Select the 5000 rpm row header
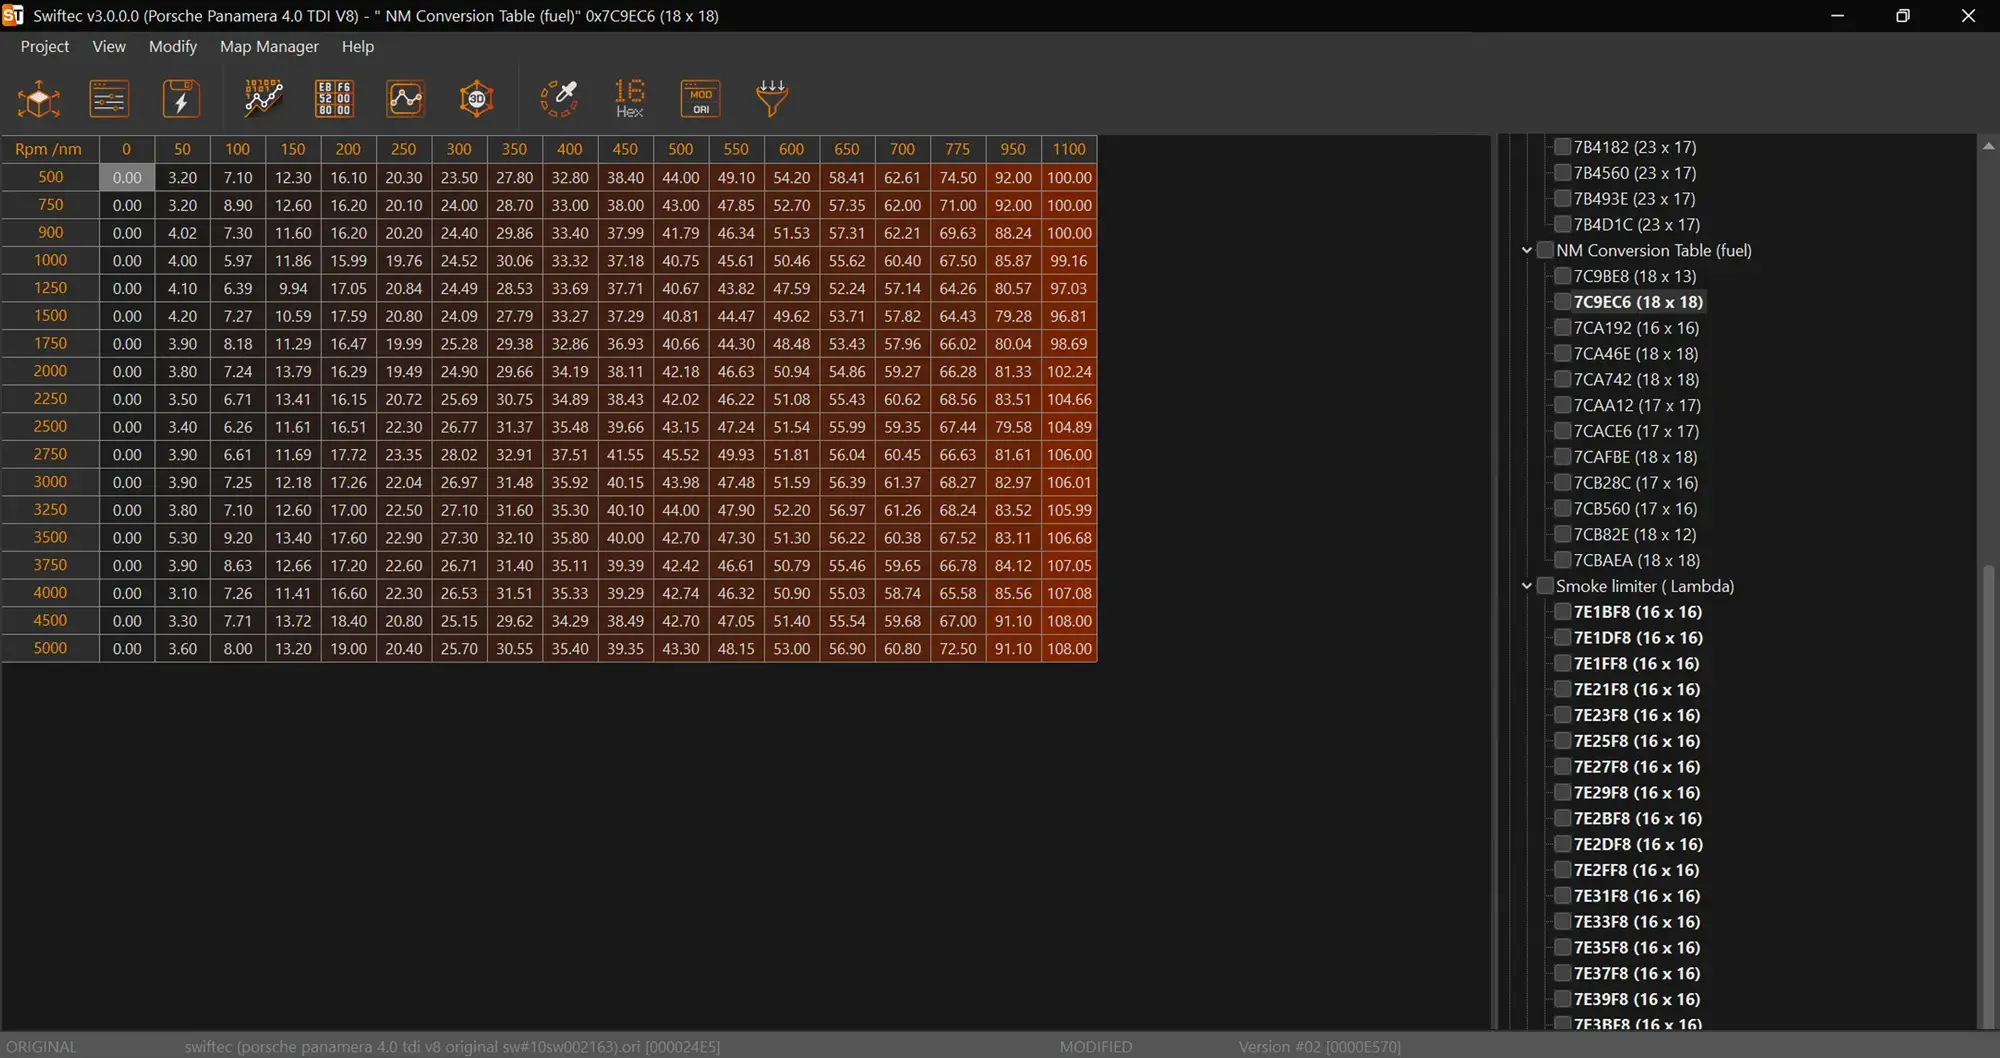This screenshot has height=1058, width=2000. click(50, 648)
